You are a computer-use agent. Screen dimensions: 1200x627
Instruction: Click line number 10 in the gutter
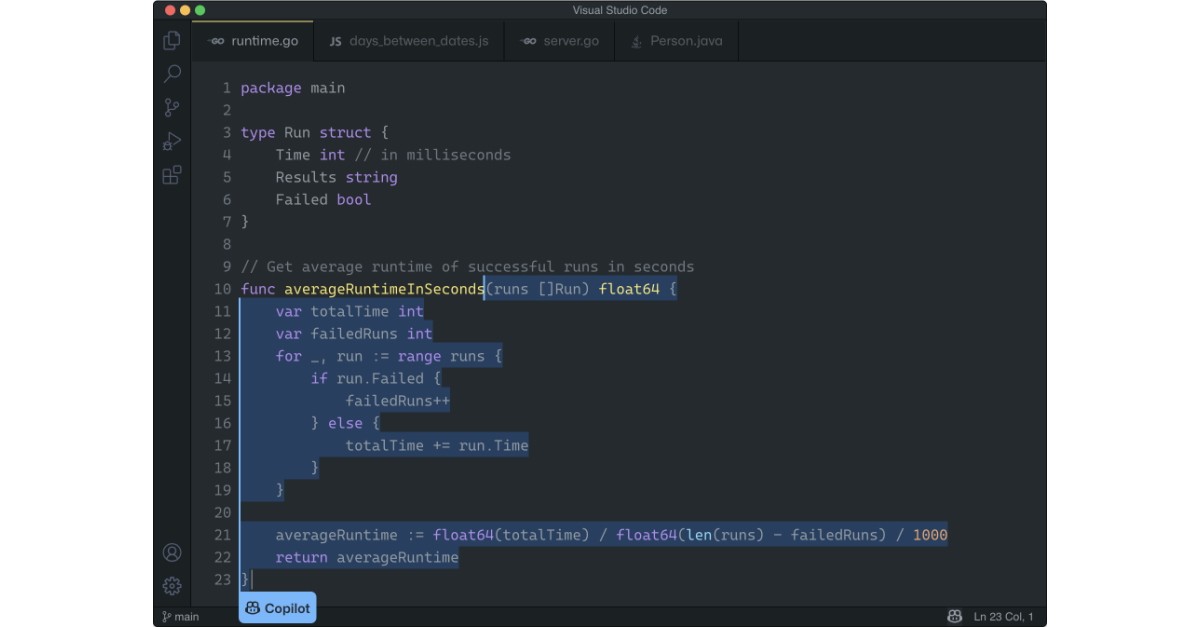tap(222, 289)
